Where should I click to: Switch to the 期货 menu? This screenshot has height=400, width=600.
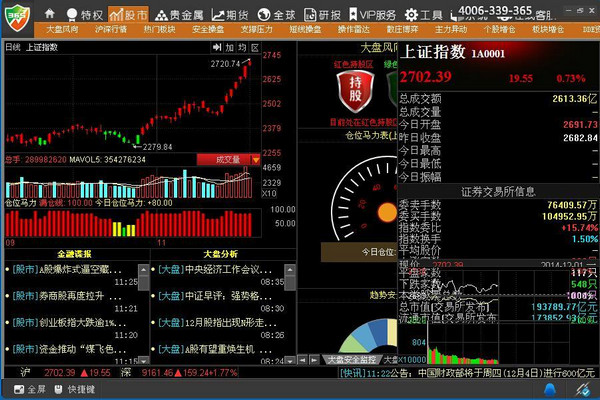point(230,15)
